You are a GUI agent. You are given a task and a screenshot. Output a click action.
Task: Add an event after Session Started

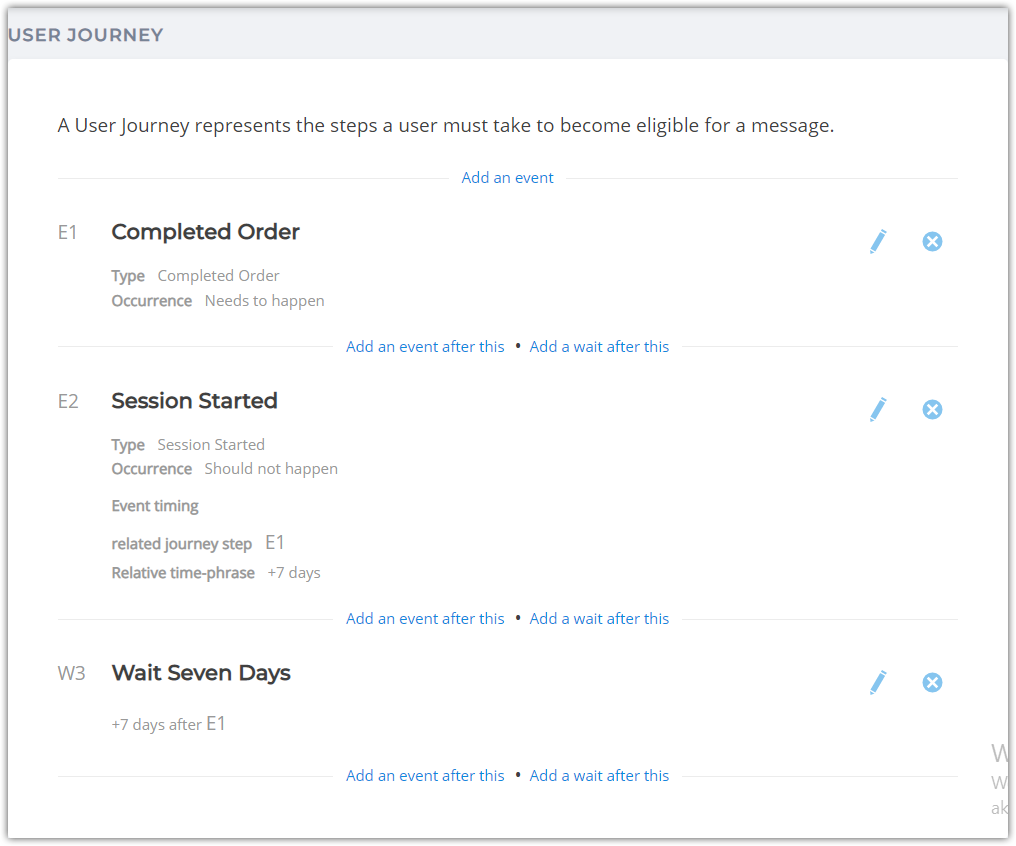pyautogui.click(x=425, y=619)
